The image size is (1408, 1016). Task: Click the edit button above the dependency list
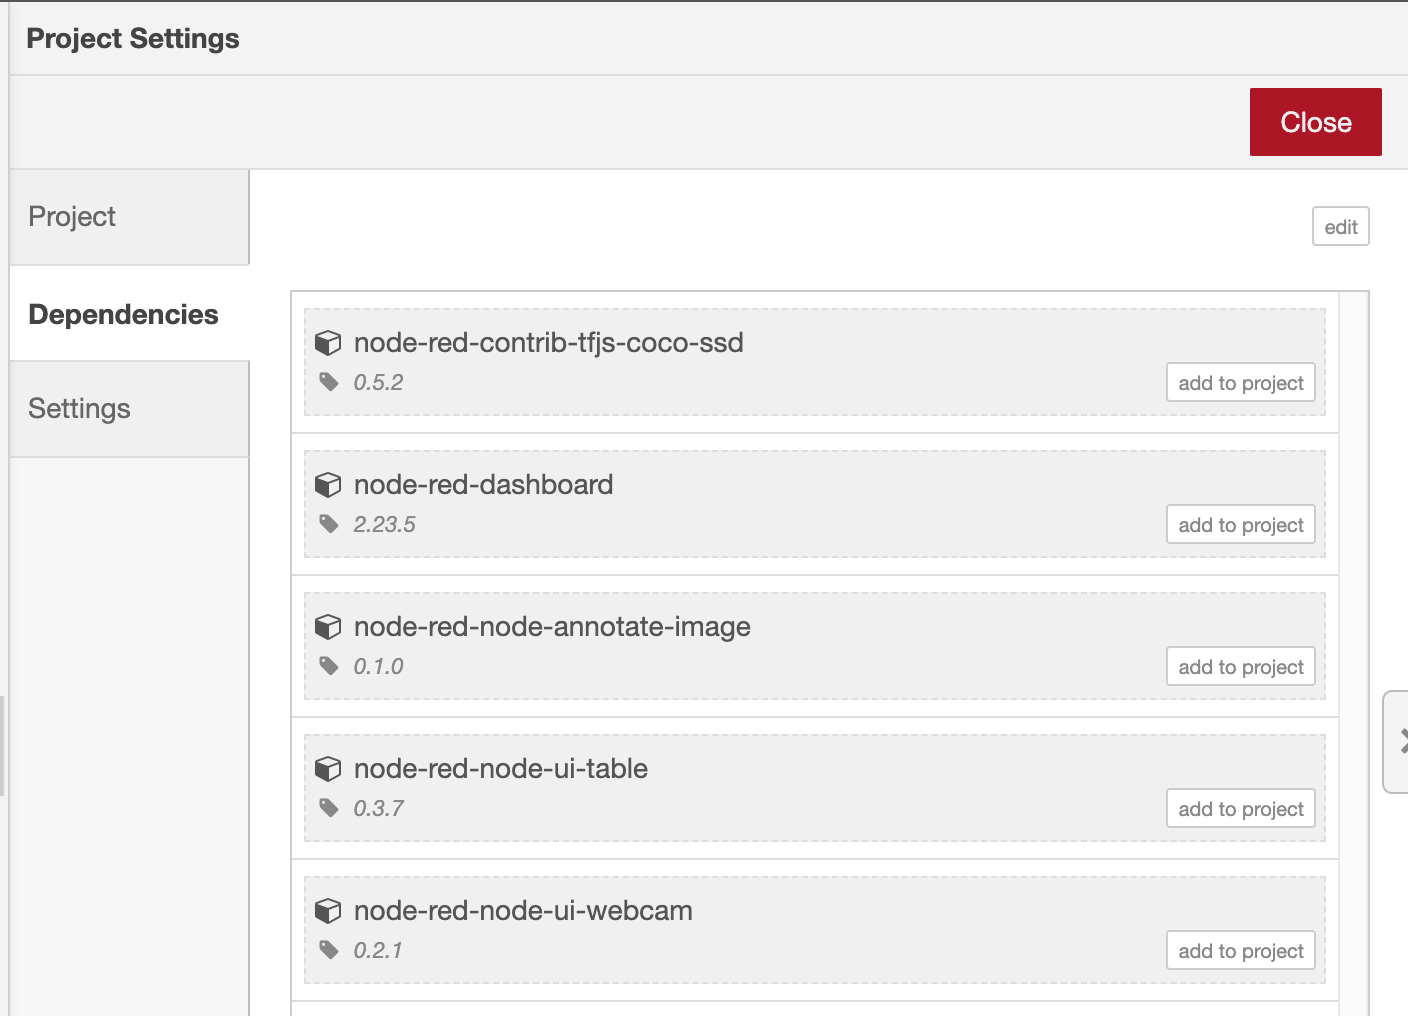pos(1340,226)
